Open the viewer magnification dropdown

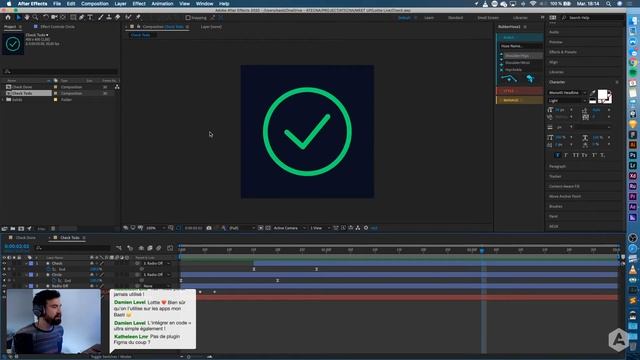[156, 228]
